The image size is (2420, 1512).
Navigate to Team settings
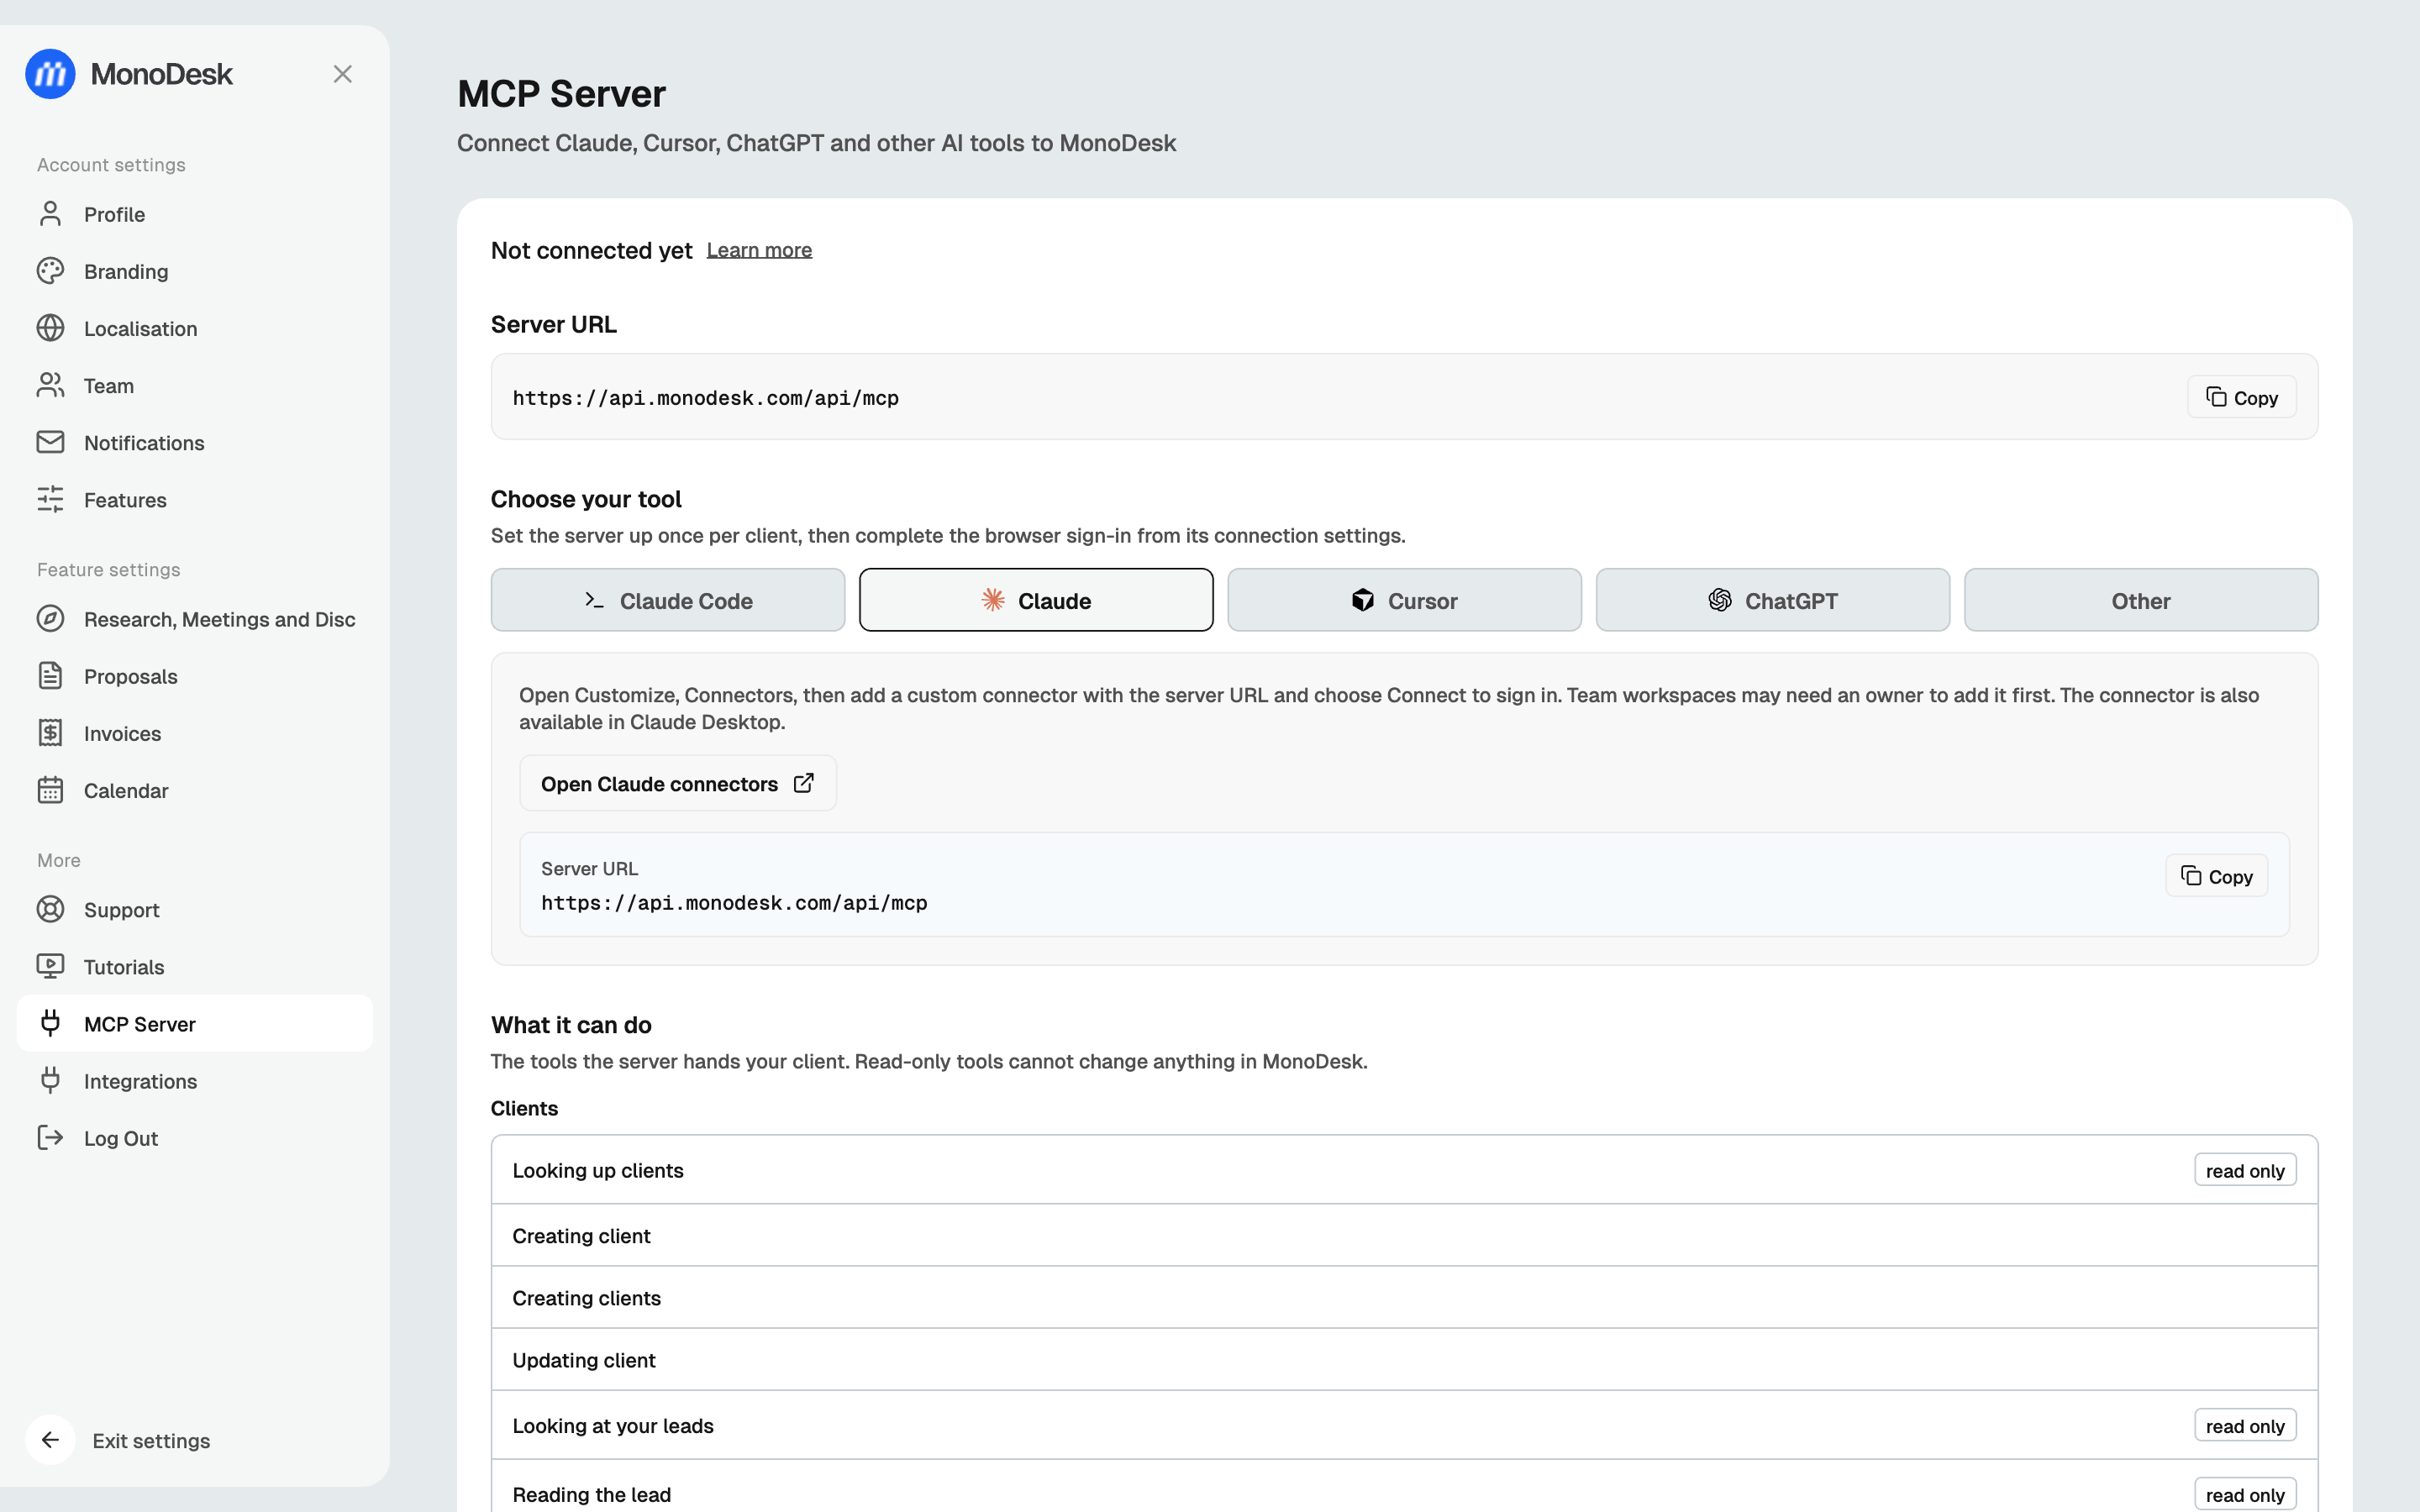(195, 385)
